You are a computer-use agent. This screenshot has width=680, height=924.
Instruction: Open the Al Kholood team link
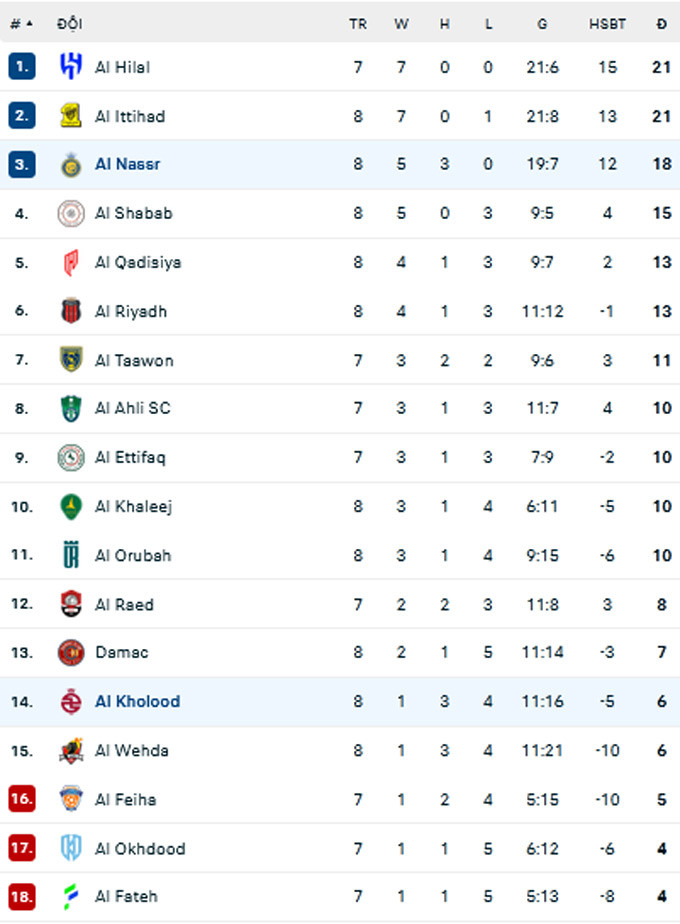(137, 701)
